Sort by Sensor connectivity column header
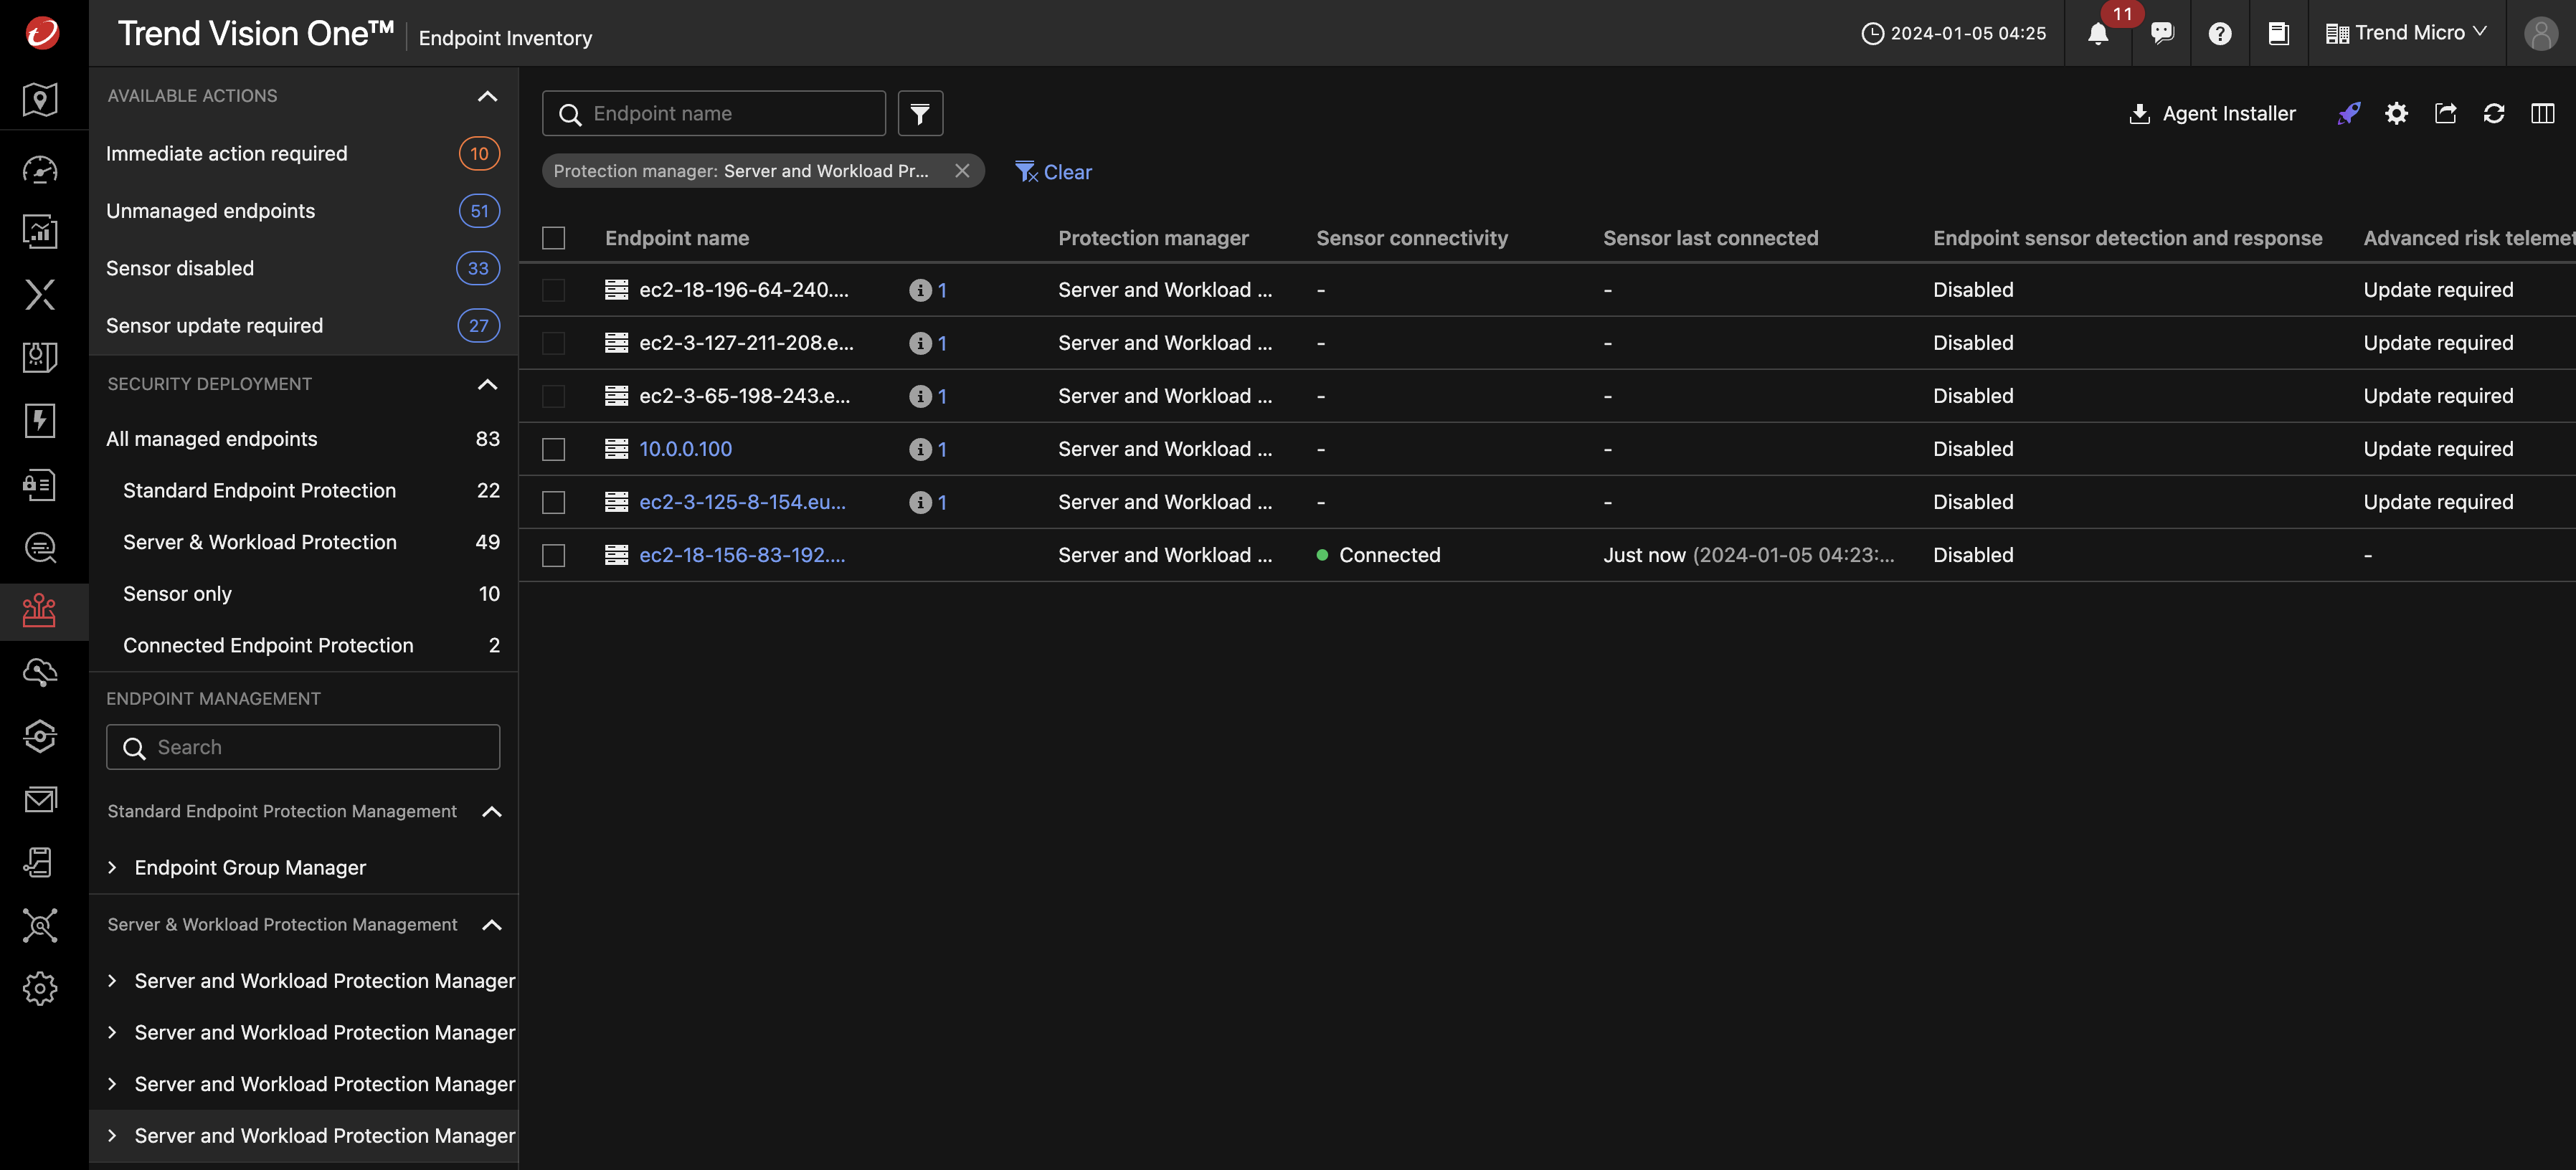2576x1170 pixels. pos(1411,238)
